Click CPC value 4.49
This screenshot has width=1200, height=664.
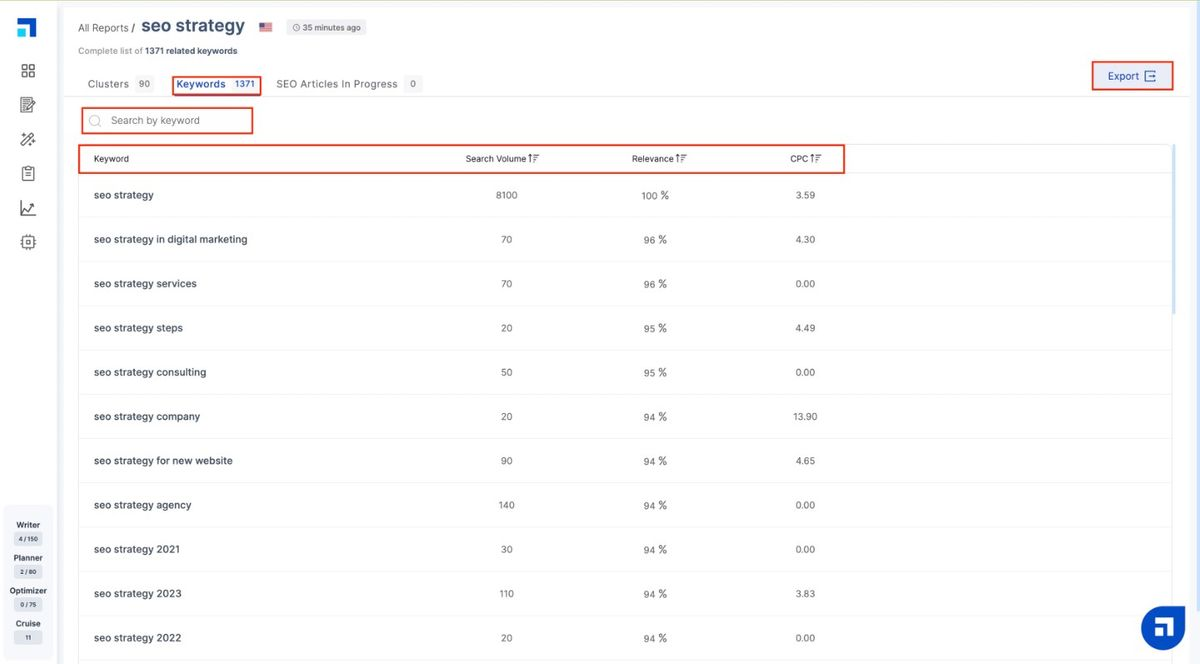click(805, 328)
